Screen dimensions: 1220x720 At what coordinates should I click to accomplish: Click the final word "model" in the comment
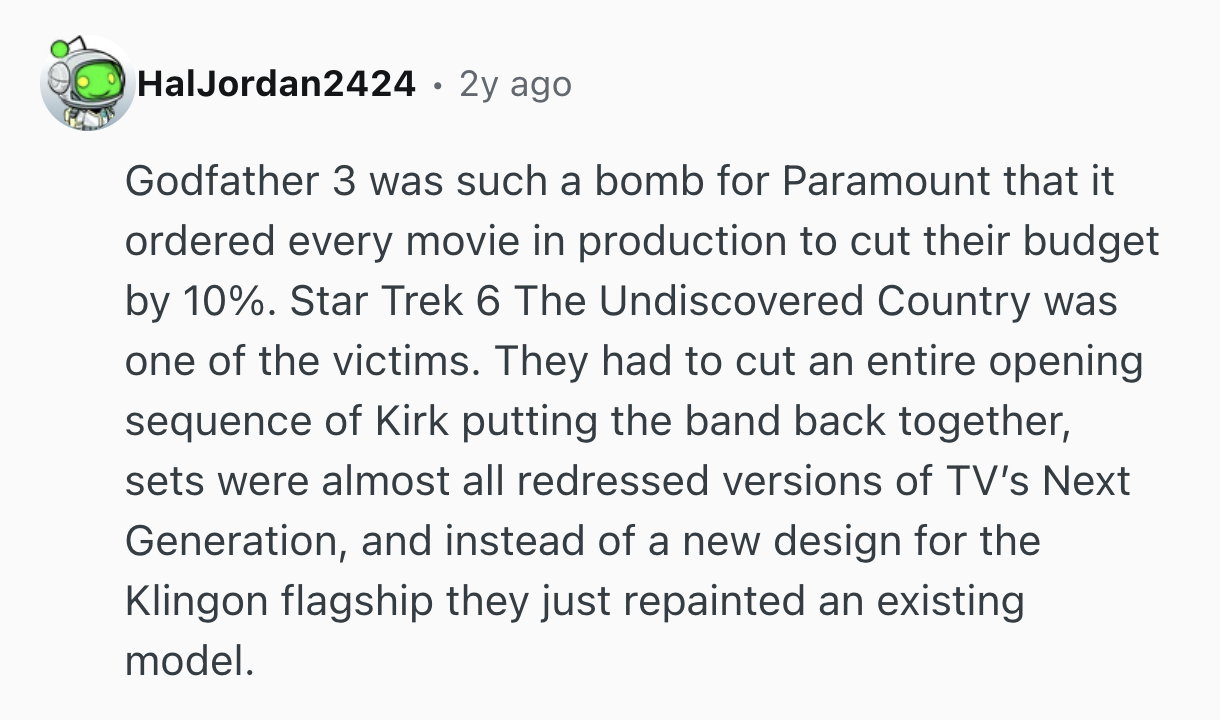(184, 663)
